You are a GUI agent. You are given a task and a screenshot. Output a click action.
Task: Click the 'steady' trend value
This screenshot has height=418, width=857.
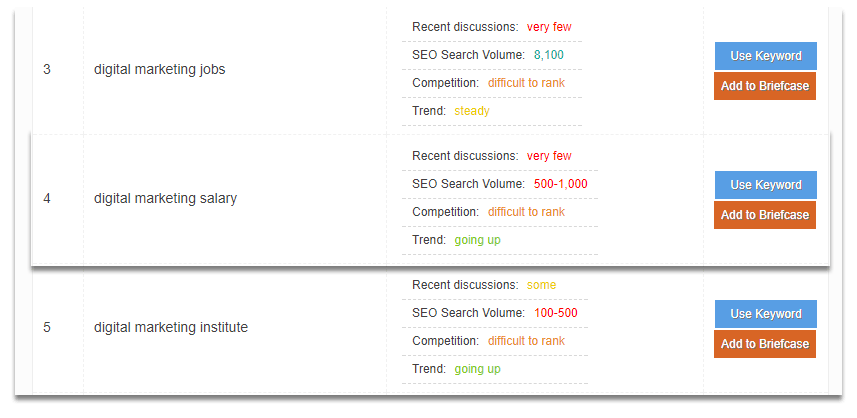click(472, 111)
